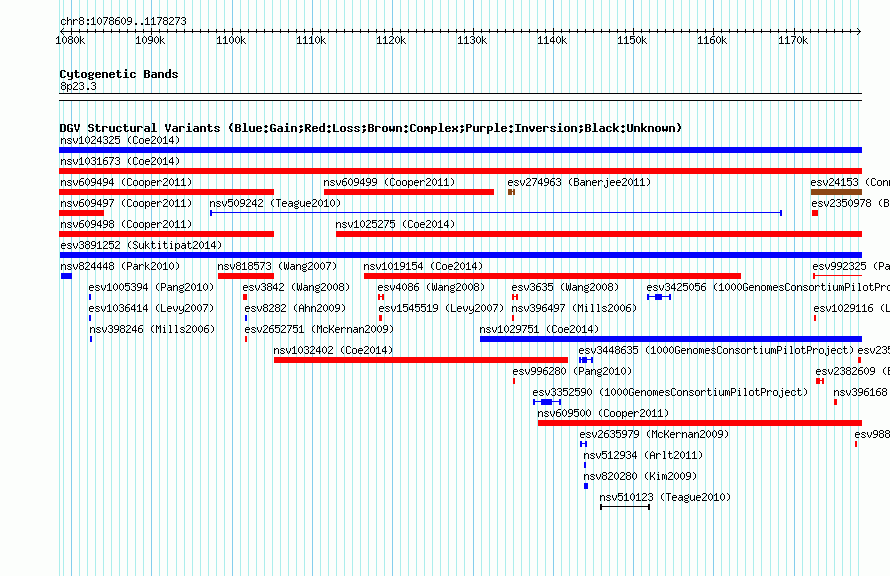Open esv2652751 (McKernan2009) label
This screenshot has width=890, height=576.
click(x=319, y=329)
